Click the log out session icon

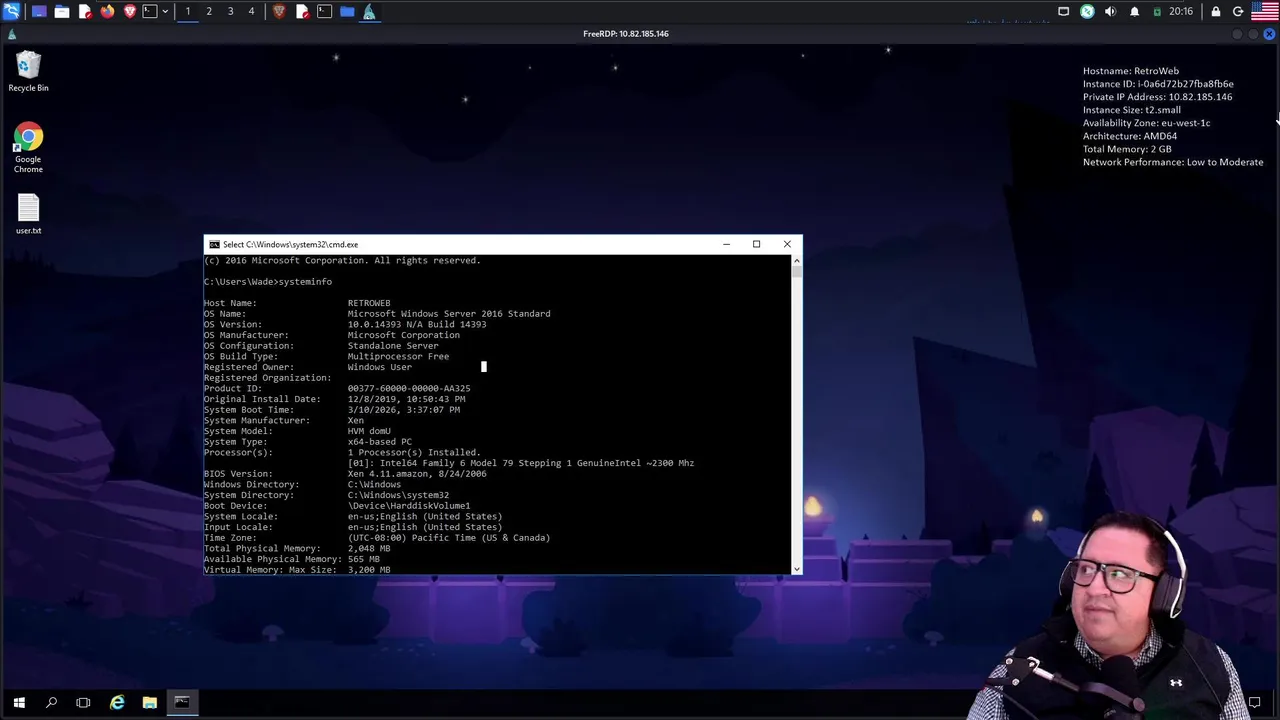point(1238,11)
